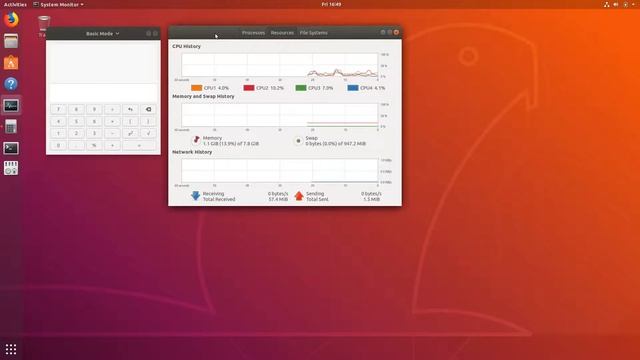Select the System Monitor dock icon
This screenshot has height=360, width=640.
point(11,106)
